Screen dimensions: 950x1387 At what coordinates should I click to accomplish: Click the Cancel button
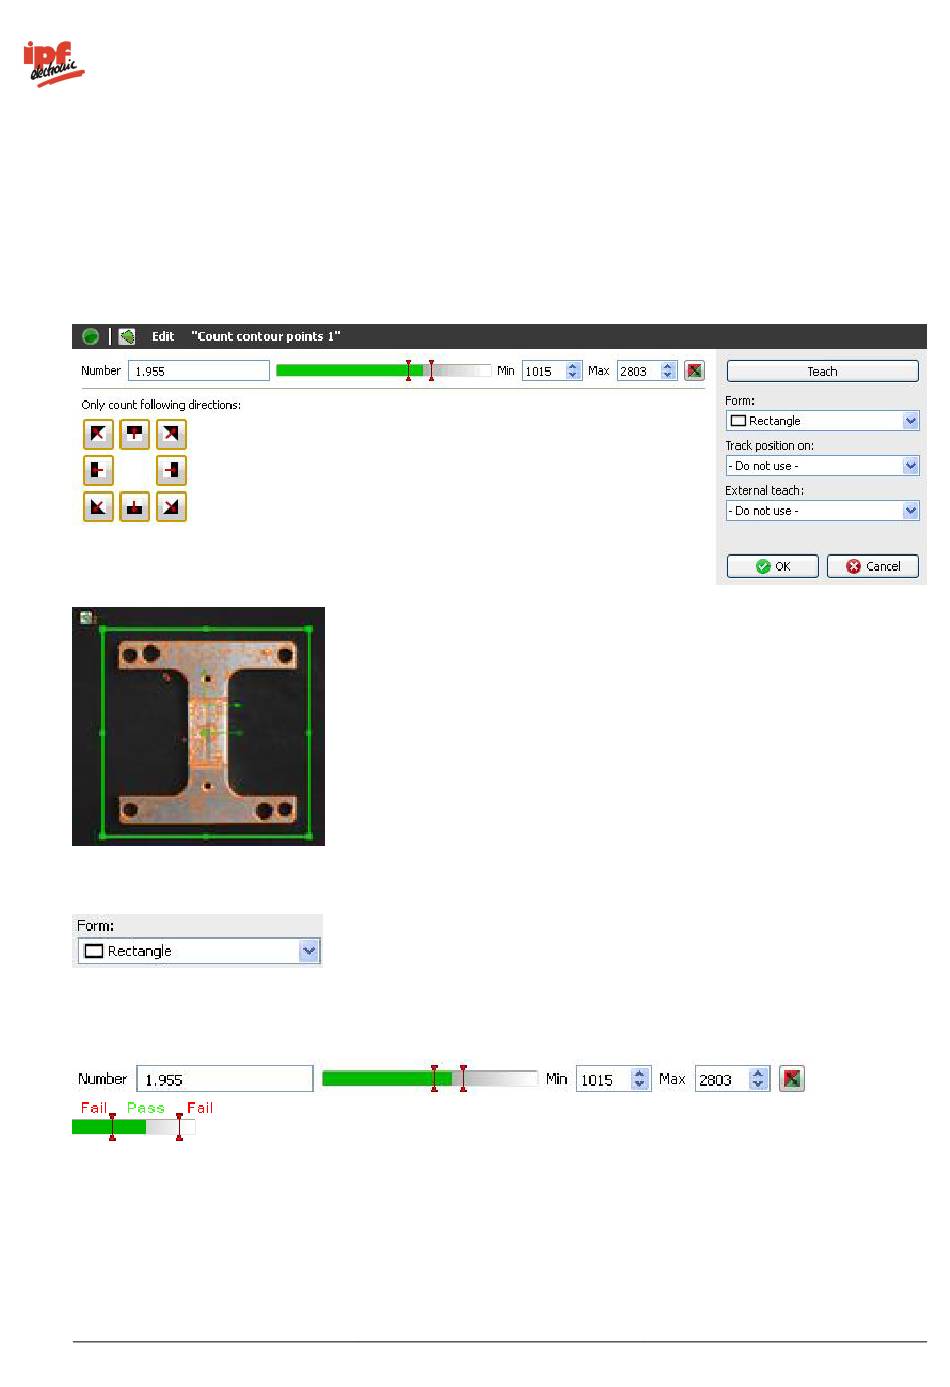click(873, 566)
